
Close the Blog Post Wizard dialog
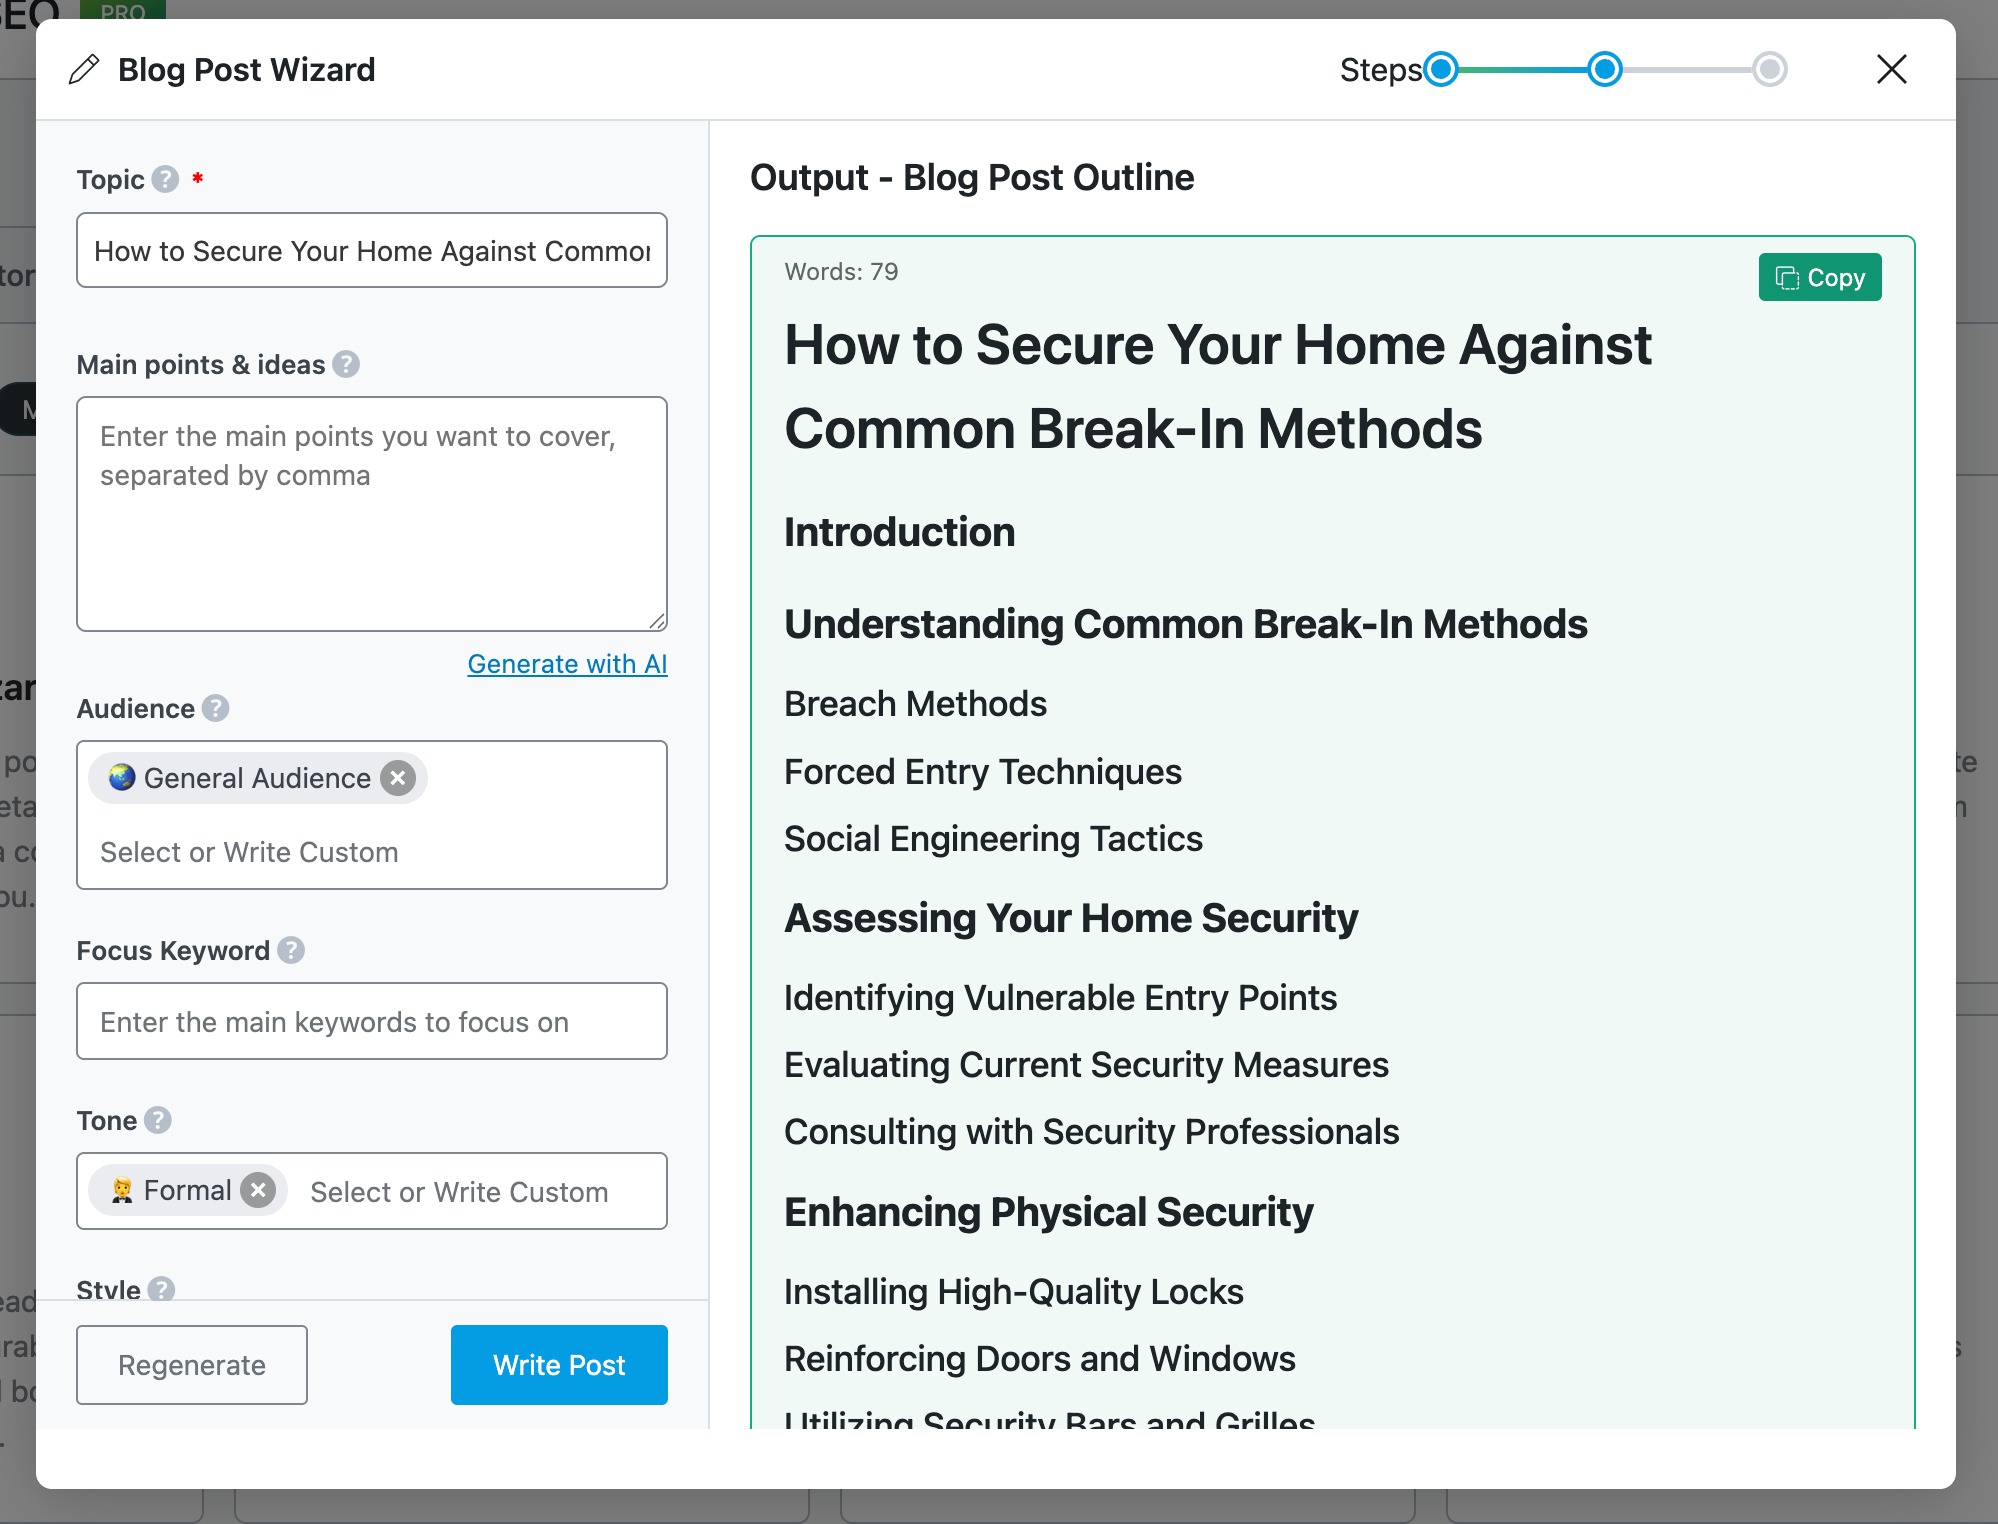coord(1891,70)
